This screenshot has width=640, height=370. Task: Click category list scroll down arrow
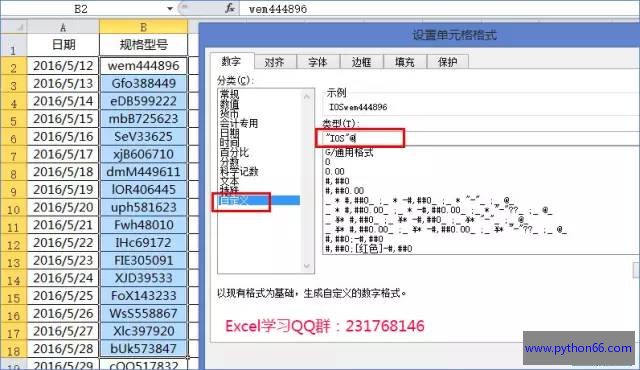(307, 266)
